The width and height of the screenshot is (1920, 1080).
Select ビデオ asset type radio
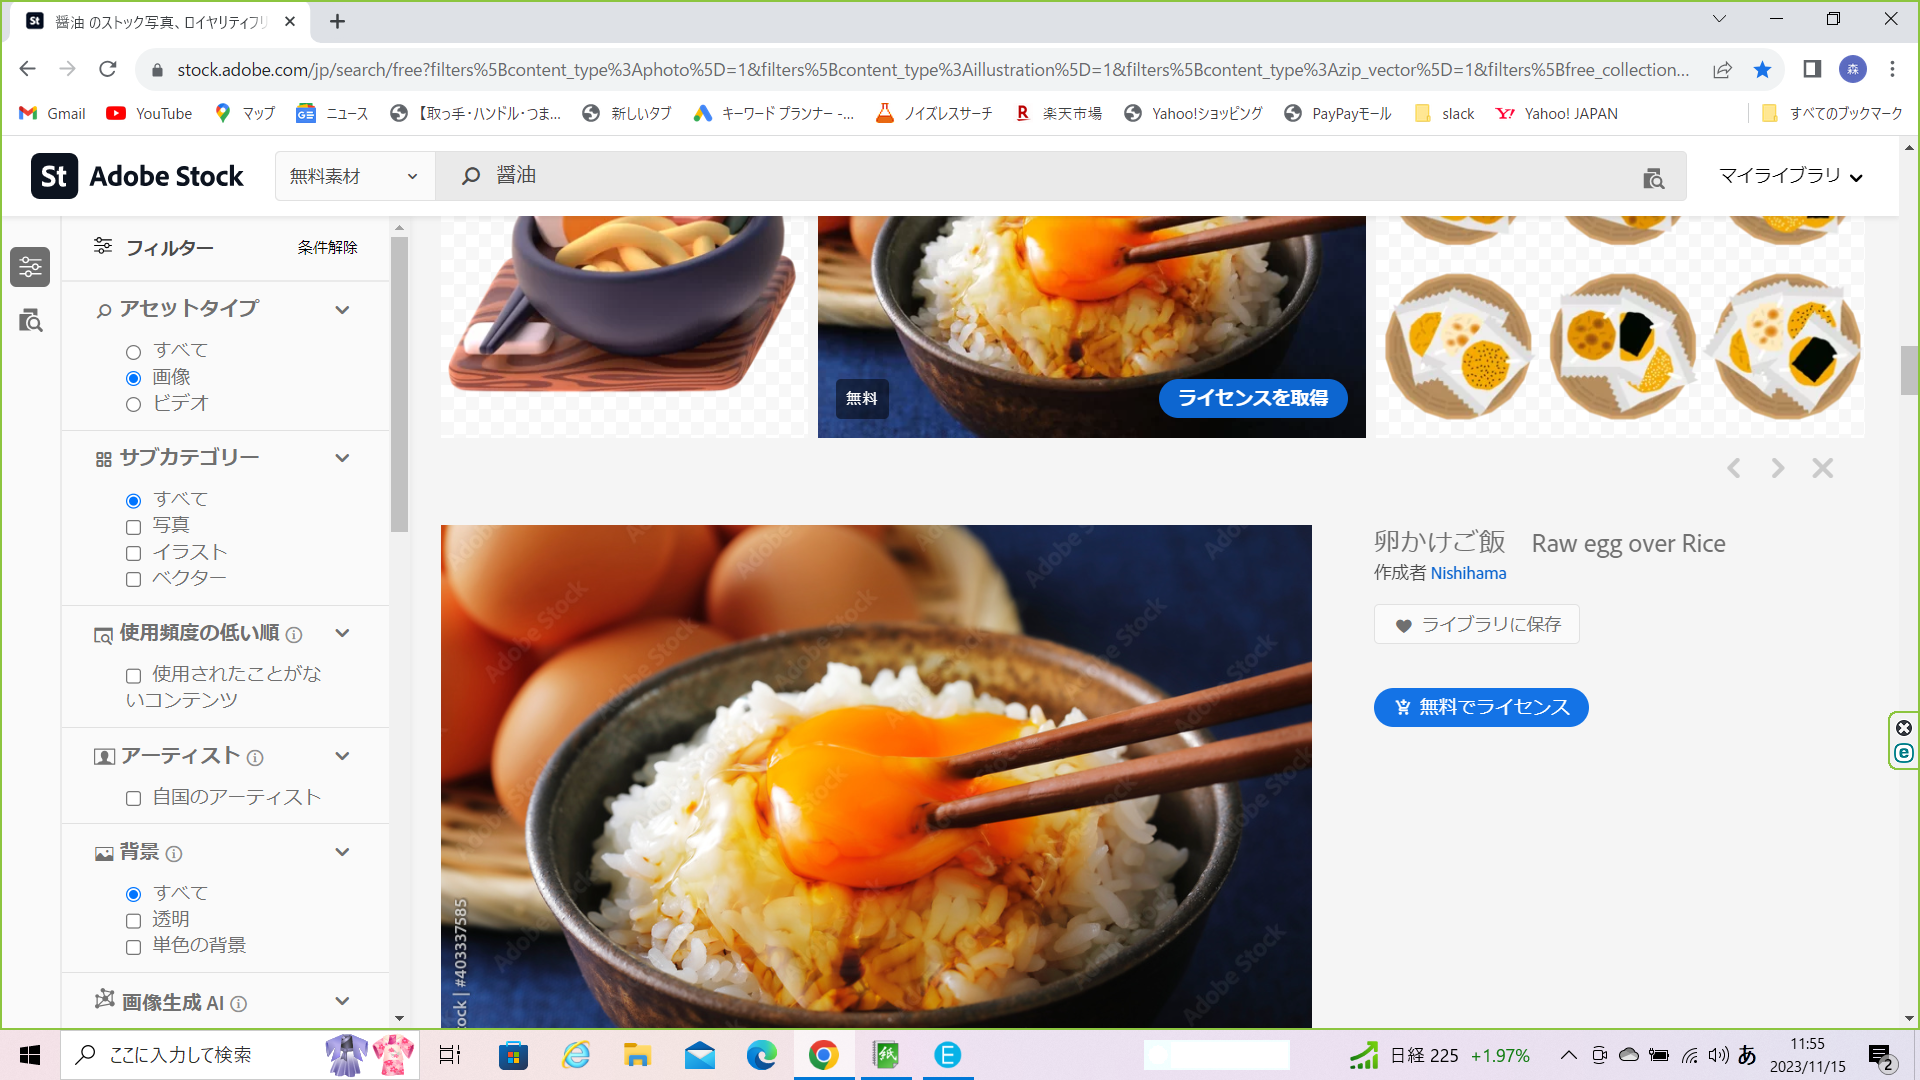(133, 405)
